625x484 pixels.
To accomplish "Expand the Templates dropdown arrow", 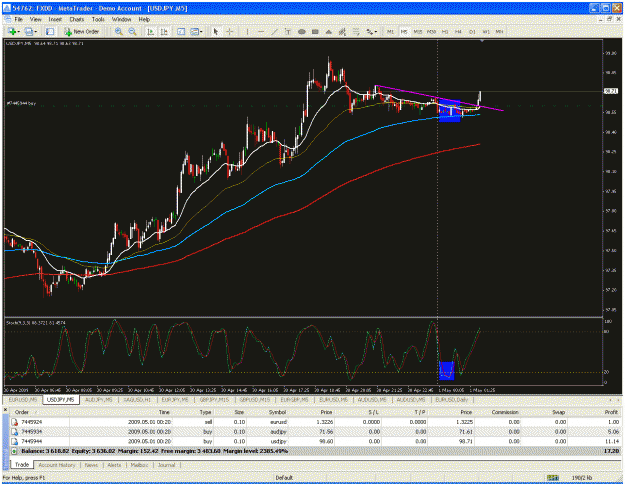I will [x=201, y=32].
